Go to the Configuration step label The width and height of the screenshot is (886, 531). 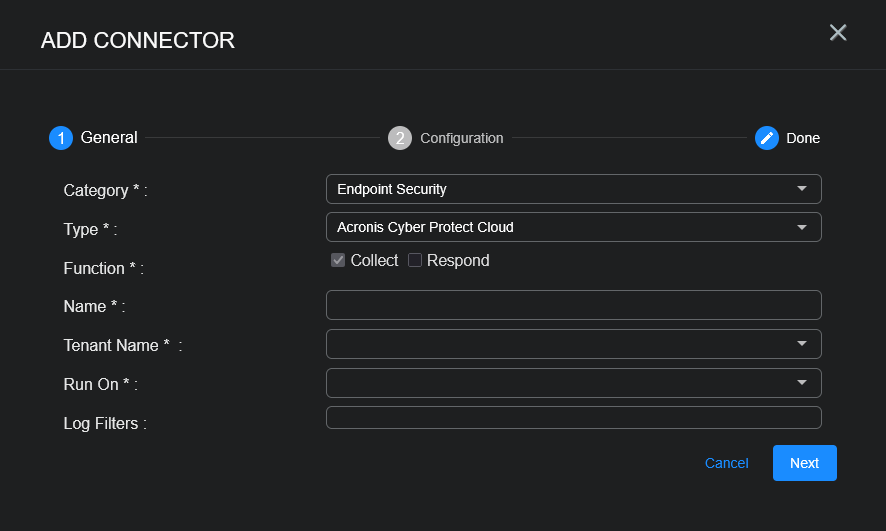click(x=461, y=138)
